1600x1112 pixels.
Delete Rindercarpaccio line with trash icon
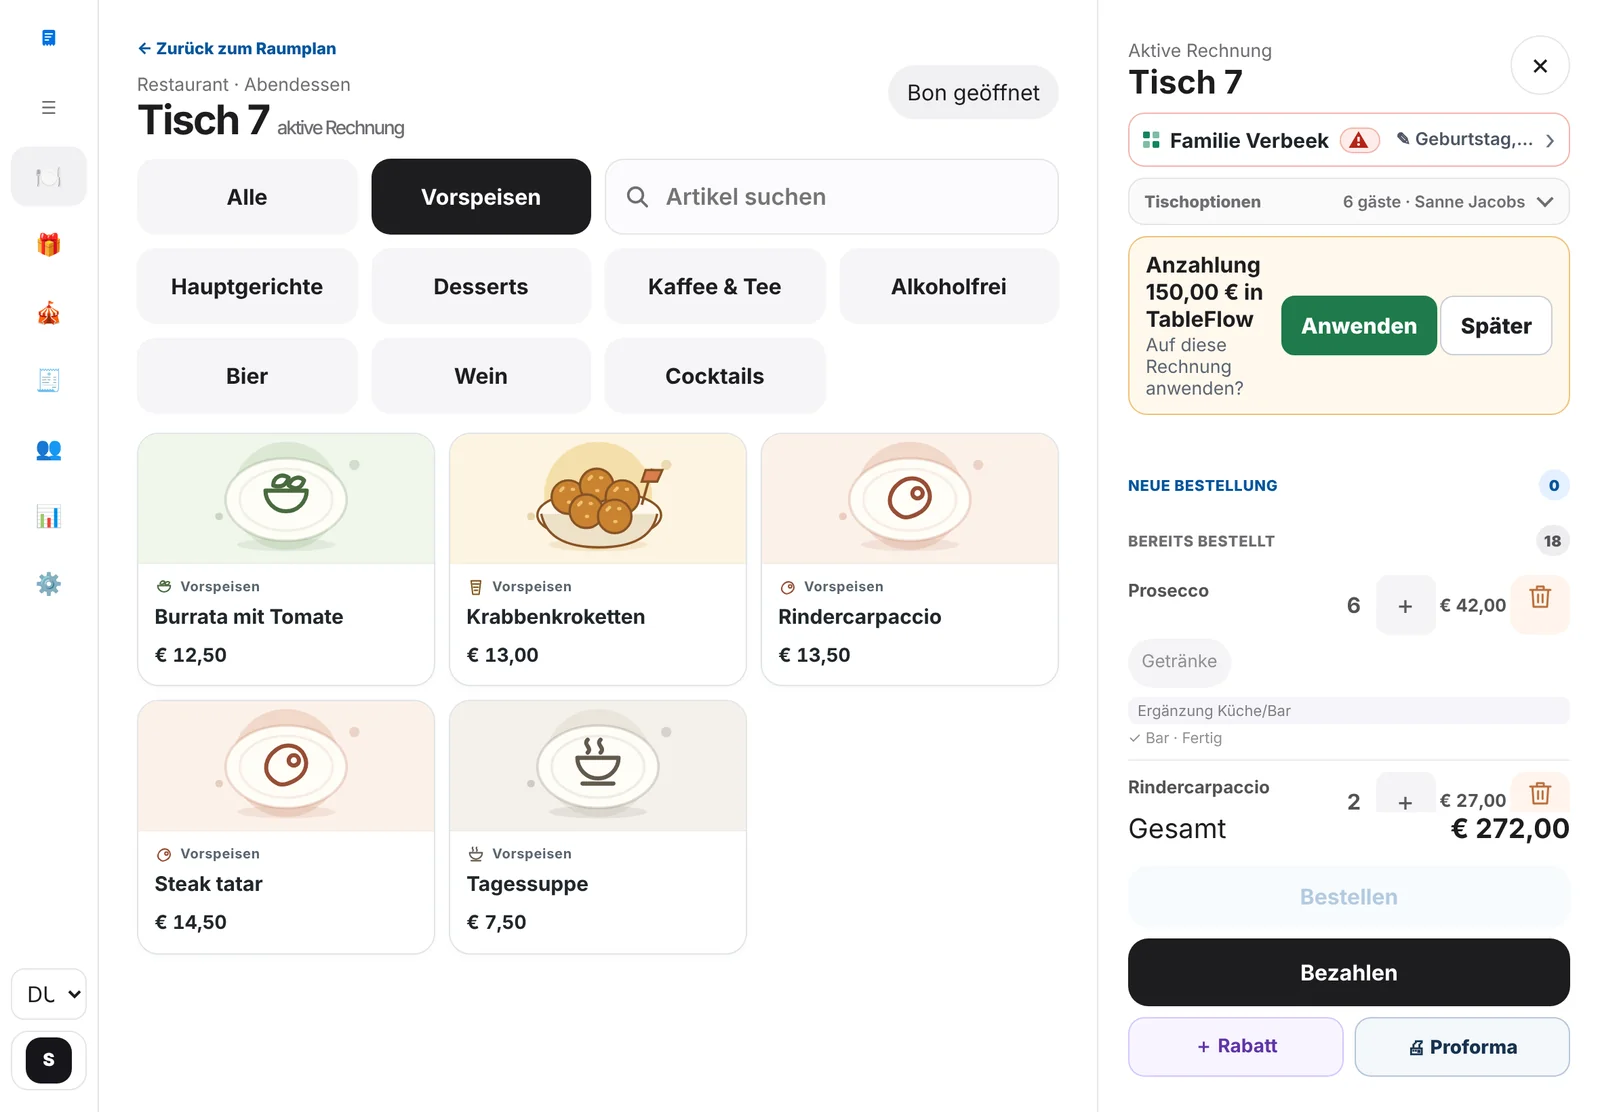1540,793
